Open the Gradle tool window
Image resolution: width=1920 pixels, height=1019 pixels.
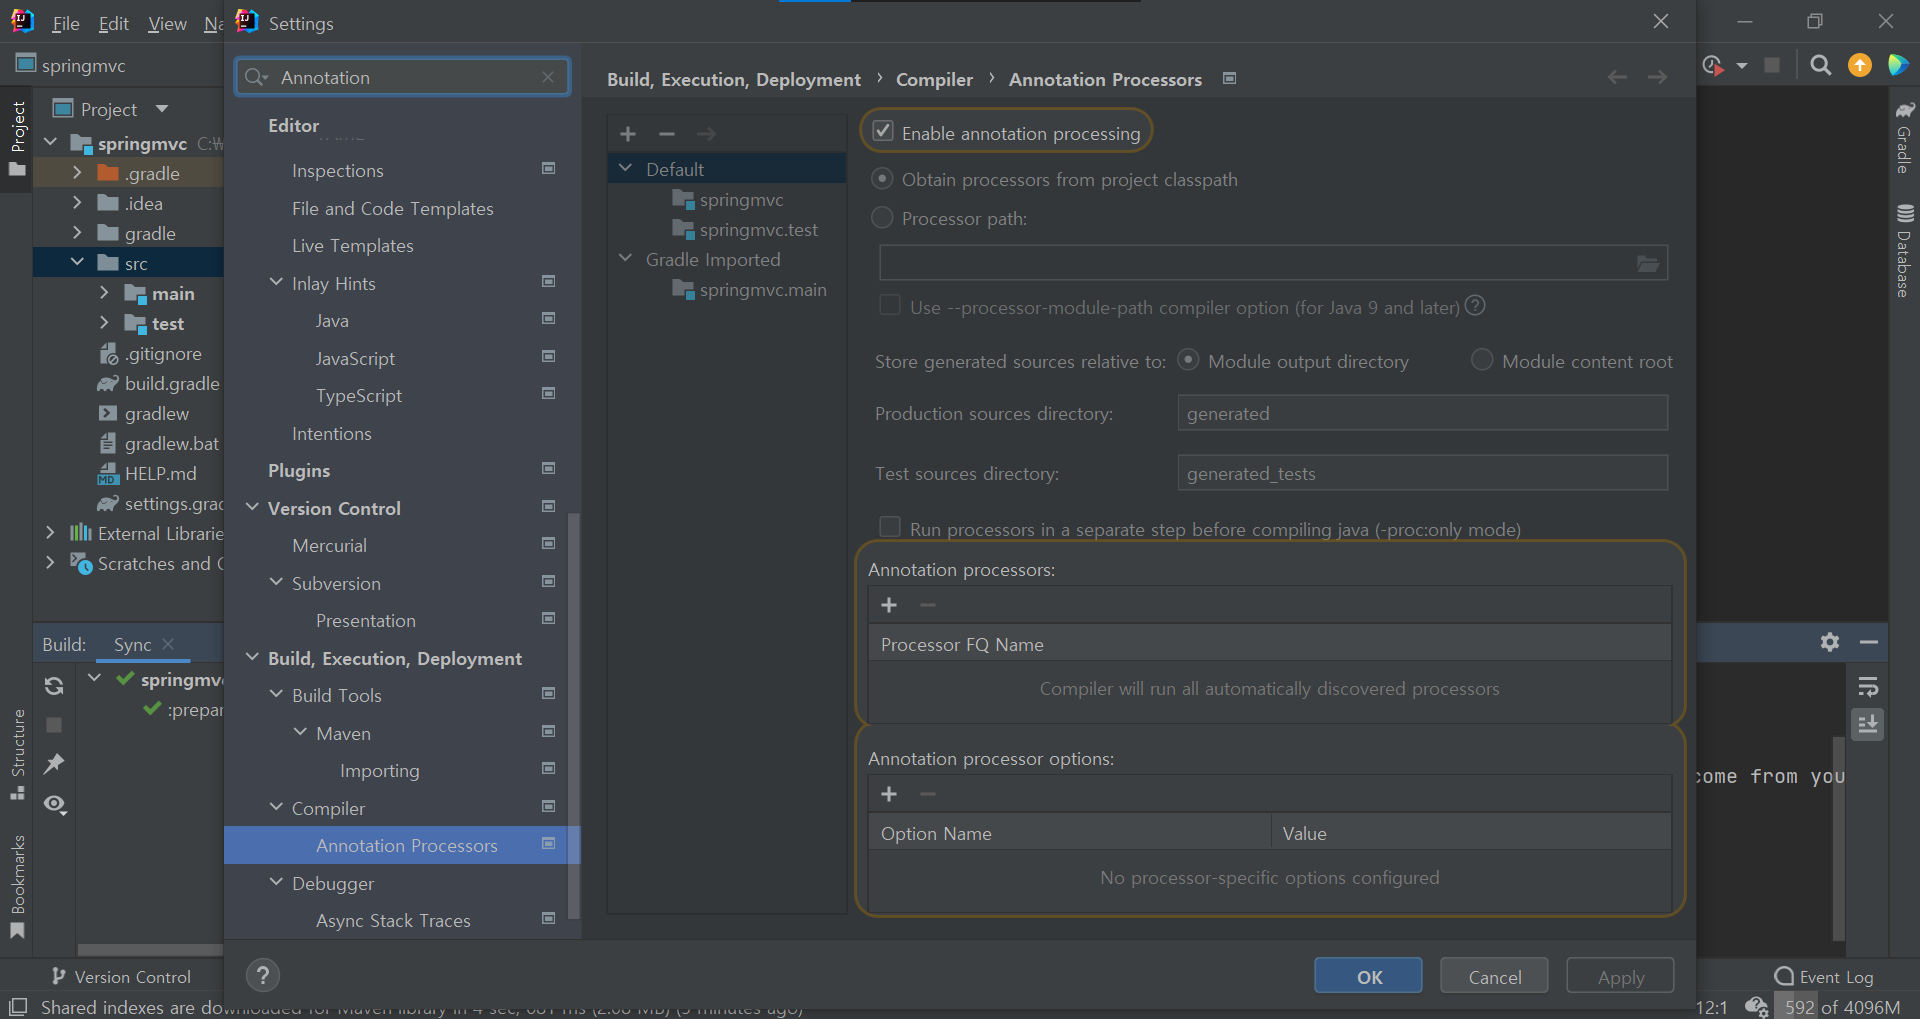tap(1904, 137)
